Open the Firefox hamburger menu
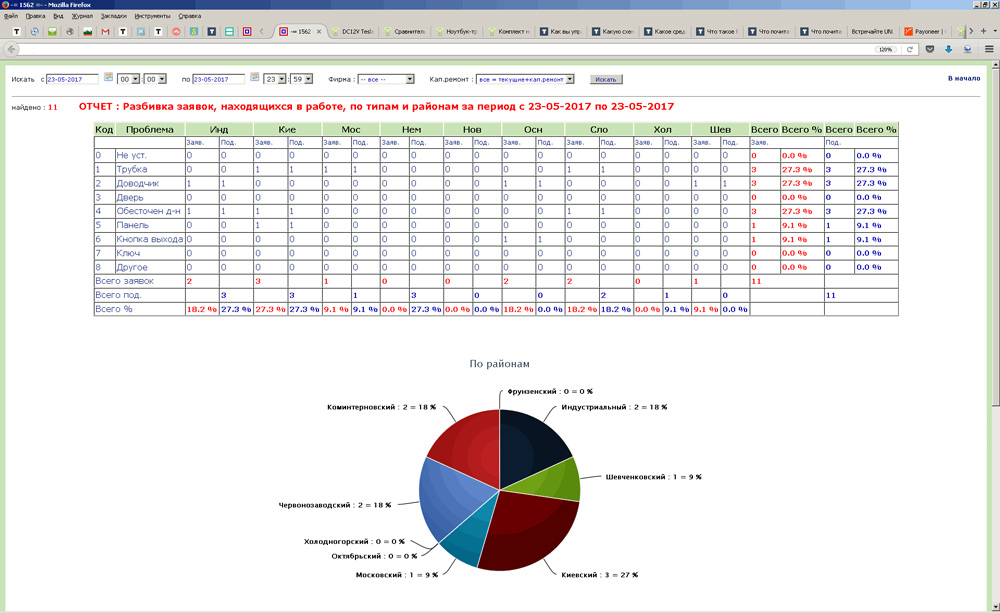Viewport: 1000px width, 613px height. [989, 49]
